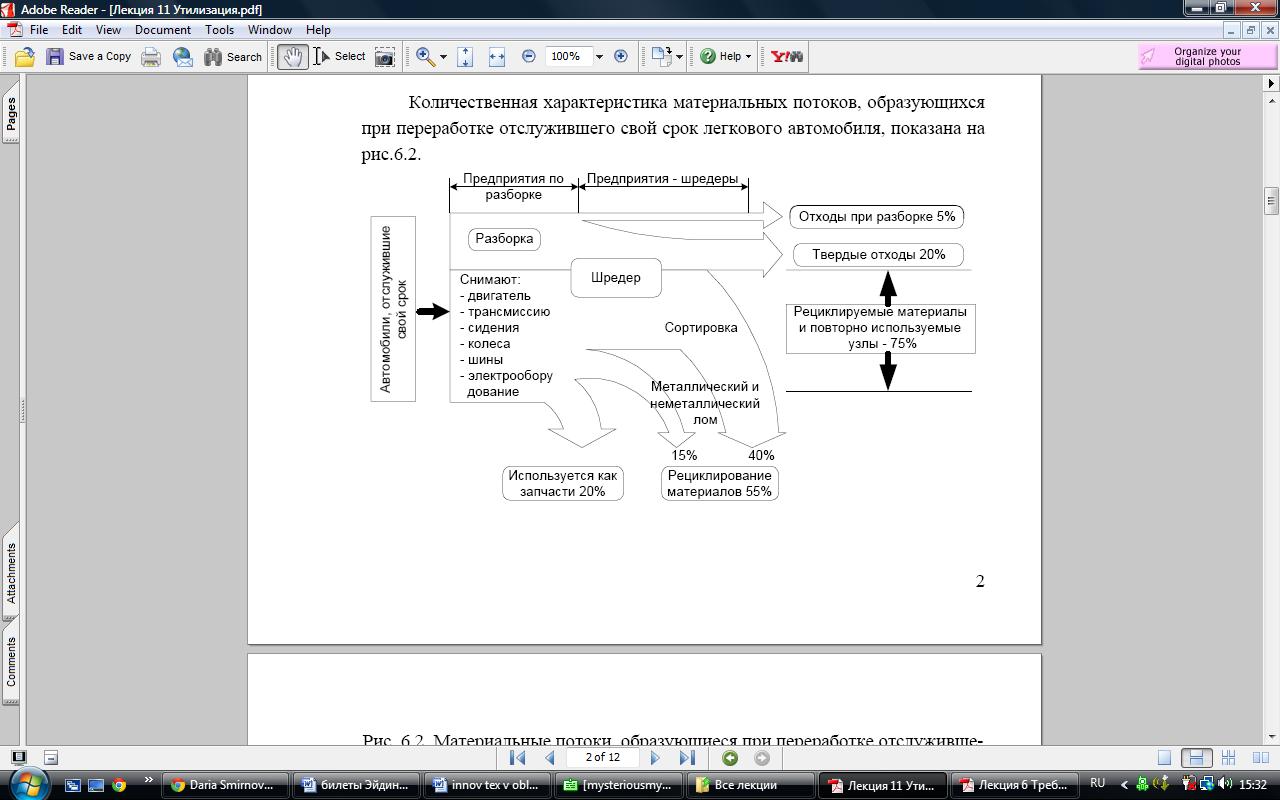Switch to Single Page layout
This screenshot has width=1280, height=800.
[1164, 758]
